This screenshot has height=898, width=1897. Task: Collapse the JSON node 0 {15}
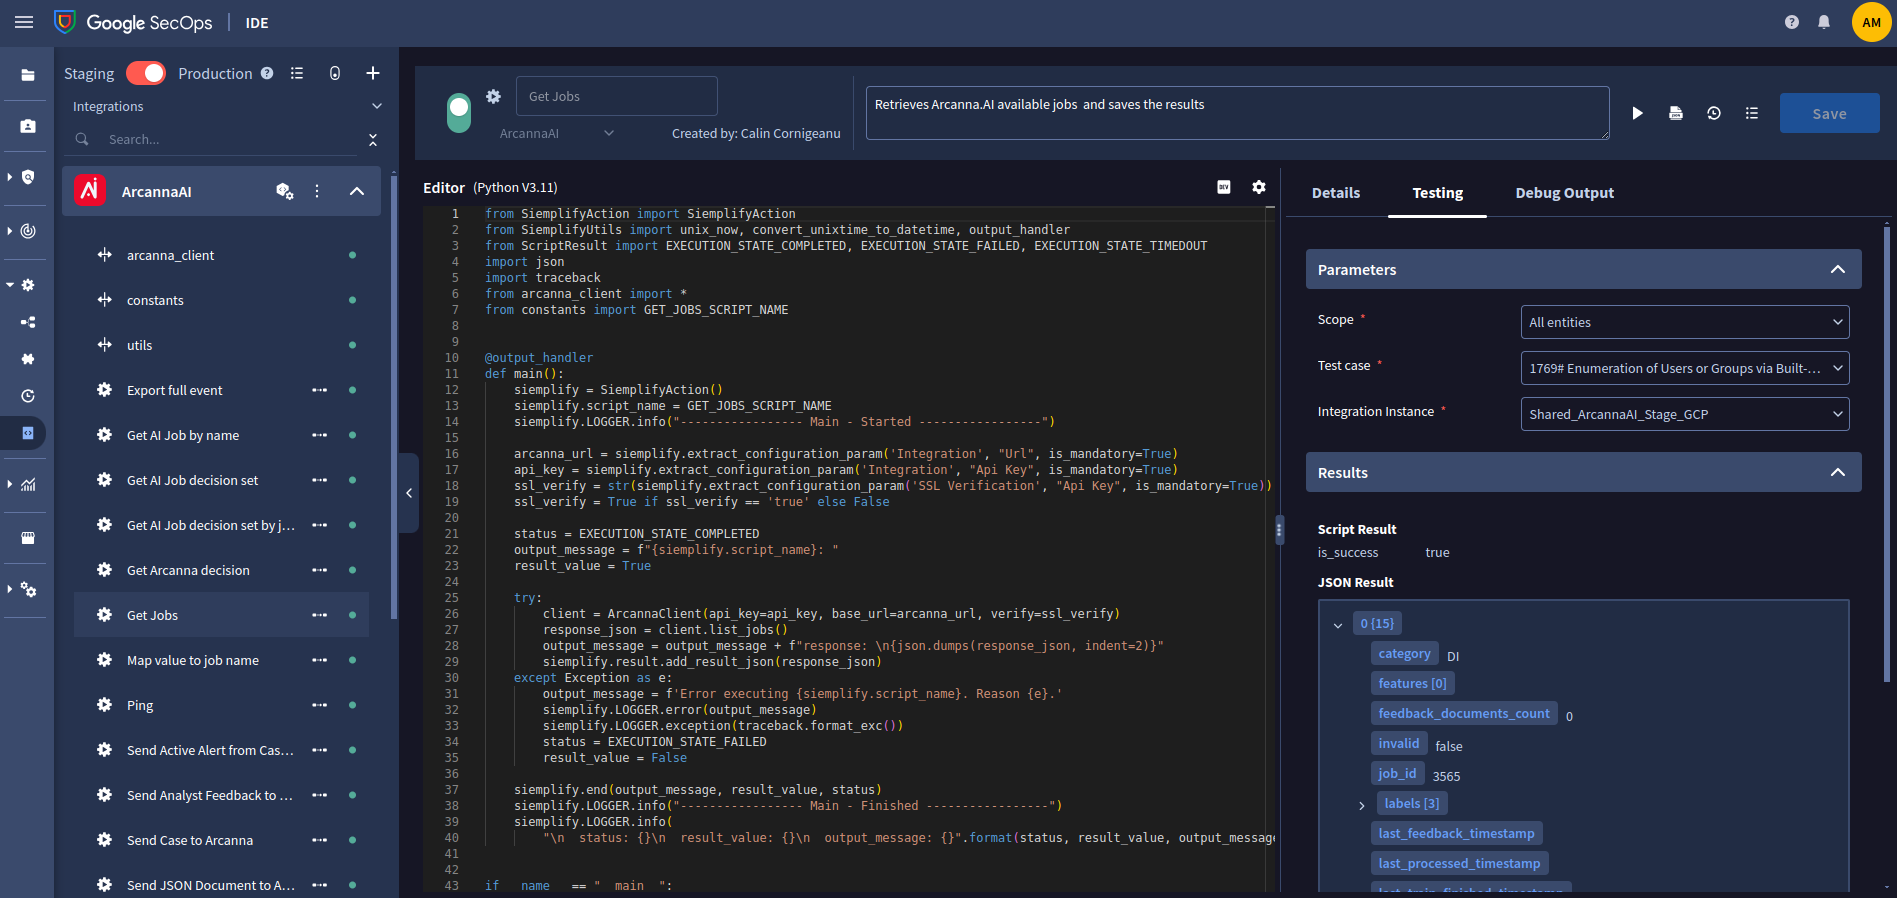pyautogui.click(x=1338, y=625)
